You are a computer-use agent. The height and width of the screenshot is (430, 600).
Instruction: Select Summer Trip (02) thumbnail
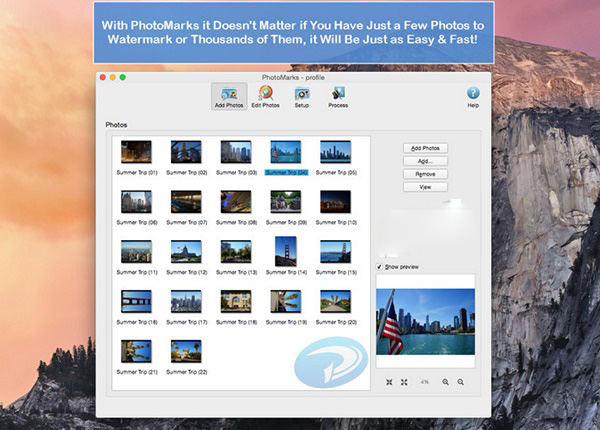(186, 152)
